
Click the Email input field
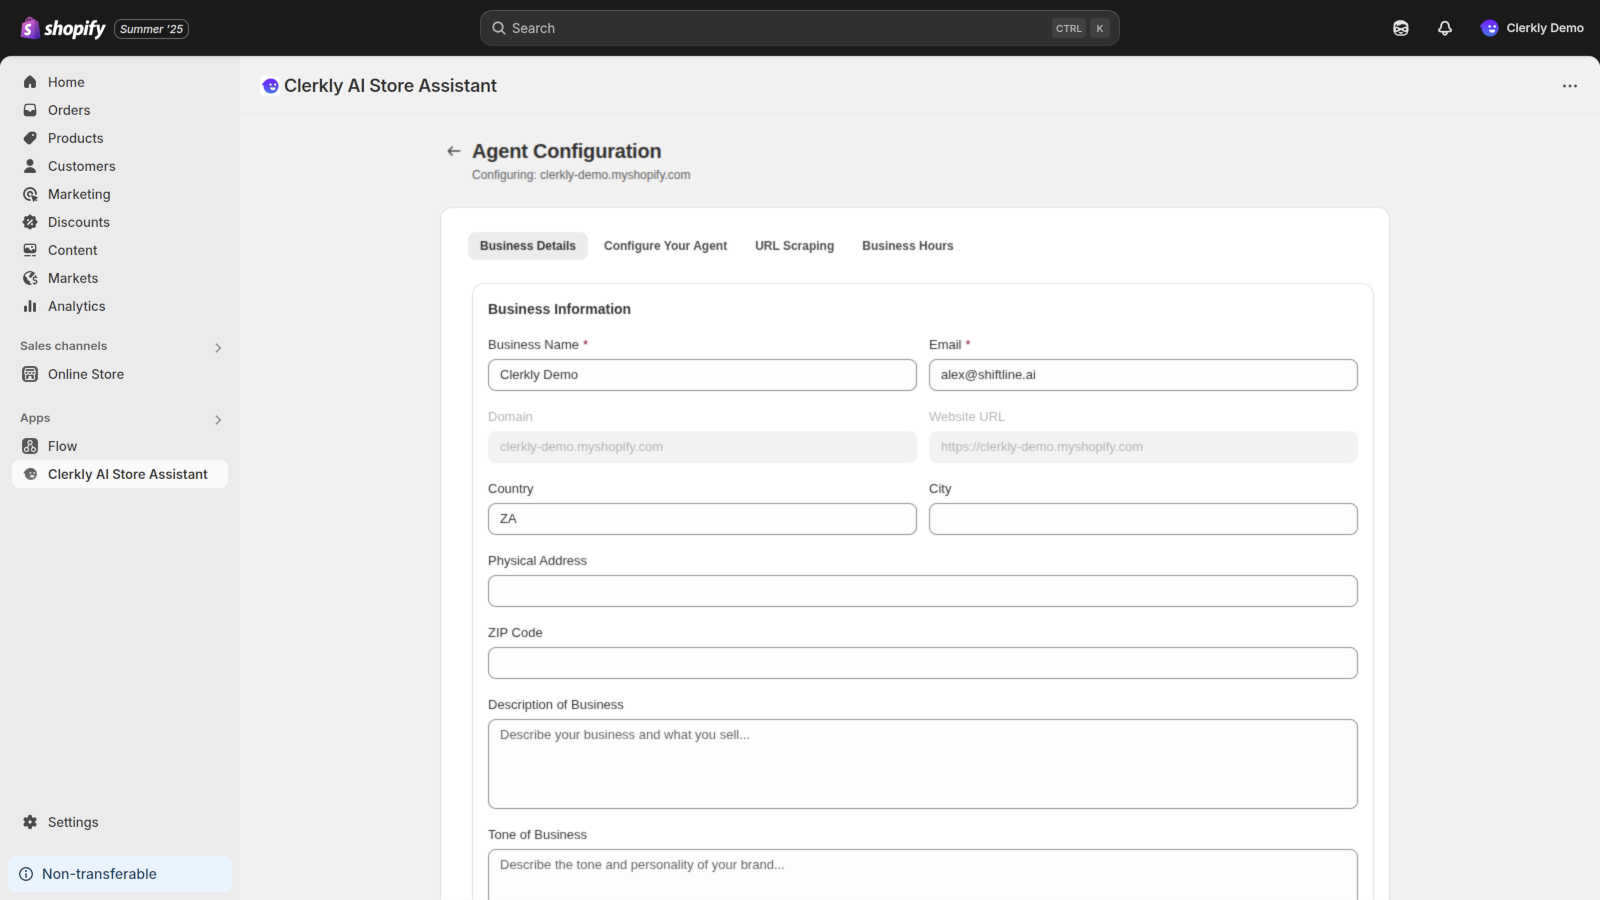pos(1143,375)
